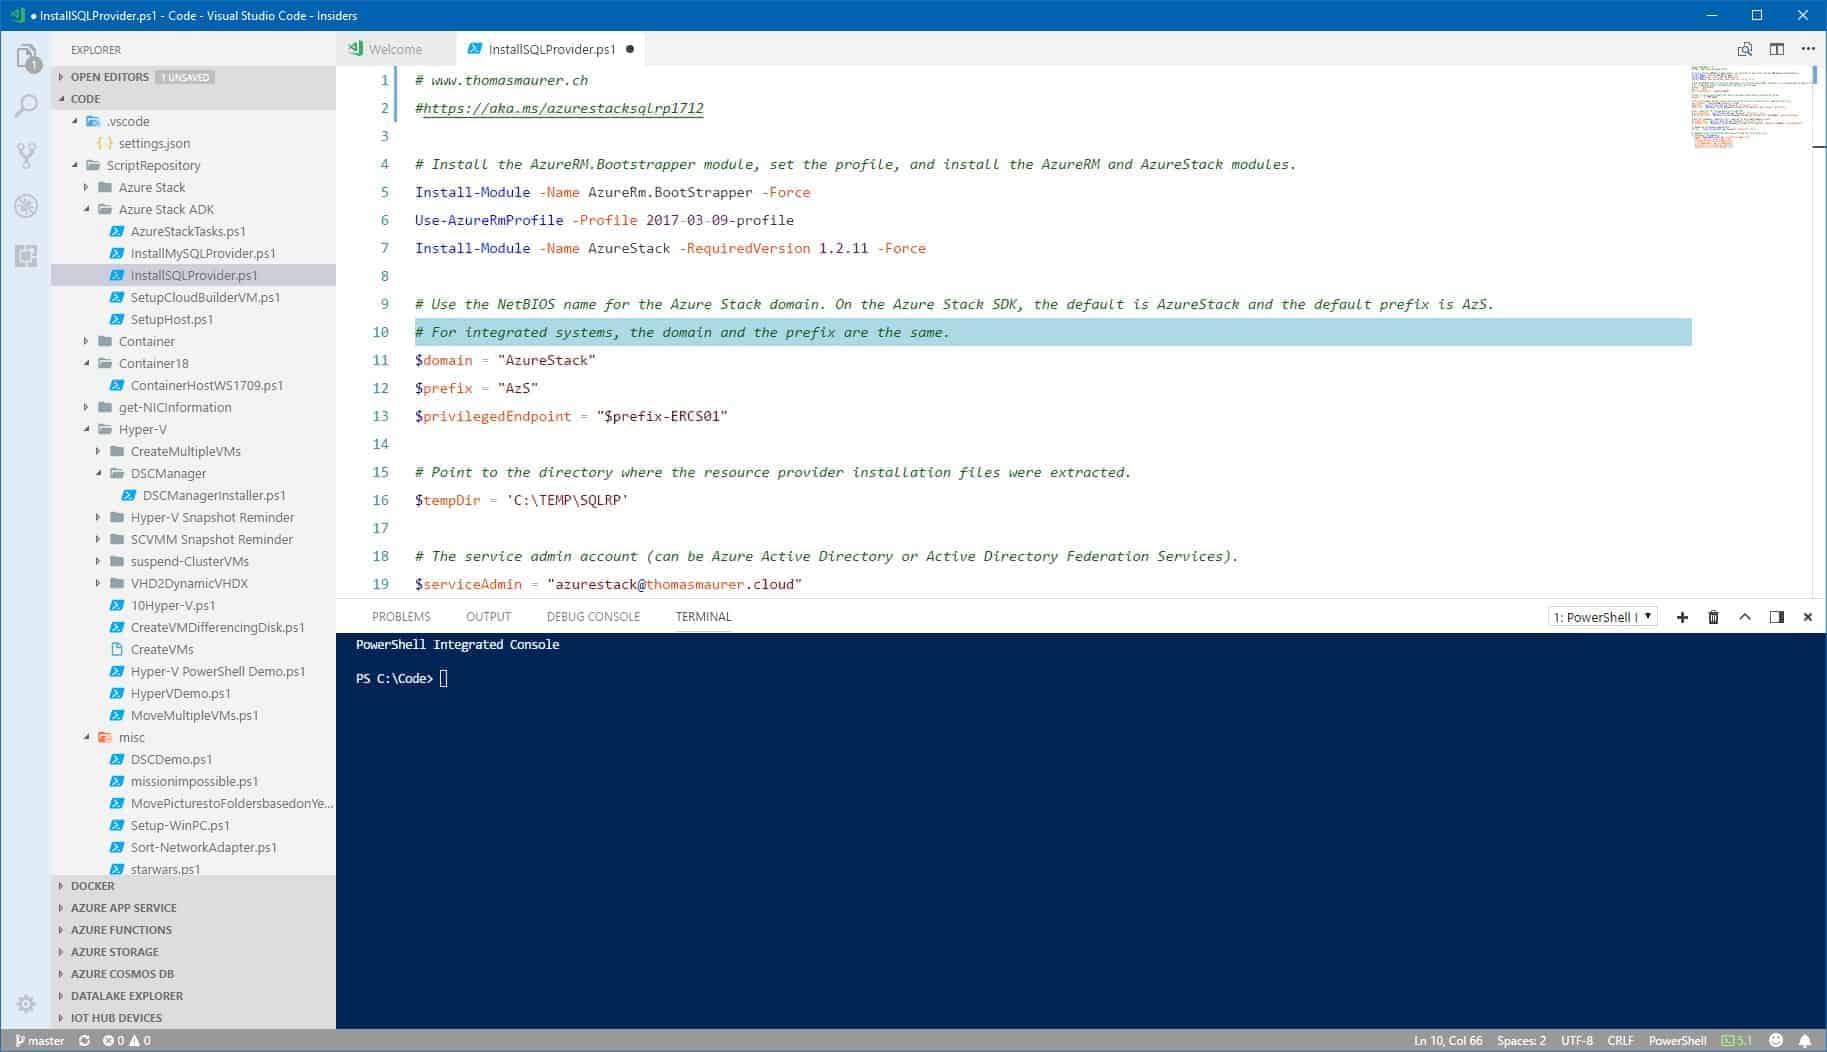Screen dimensions: 1827x1052
Task: Toggle split terminal view
Action: click(x=1777, y=617)
